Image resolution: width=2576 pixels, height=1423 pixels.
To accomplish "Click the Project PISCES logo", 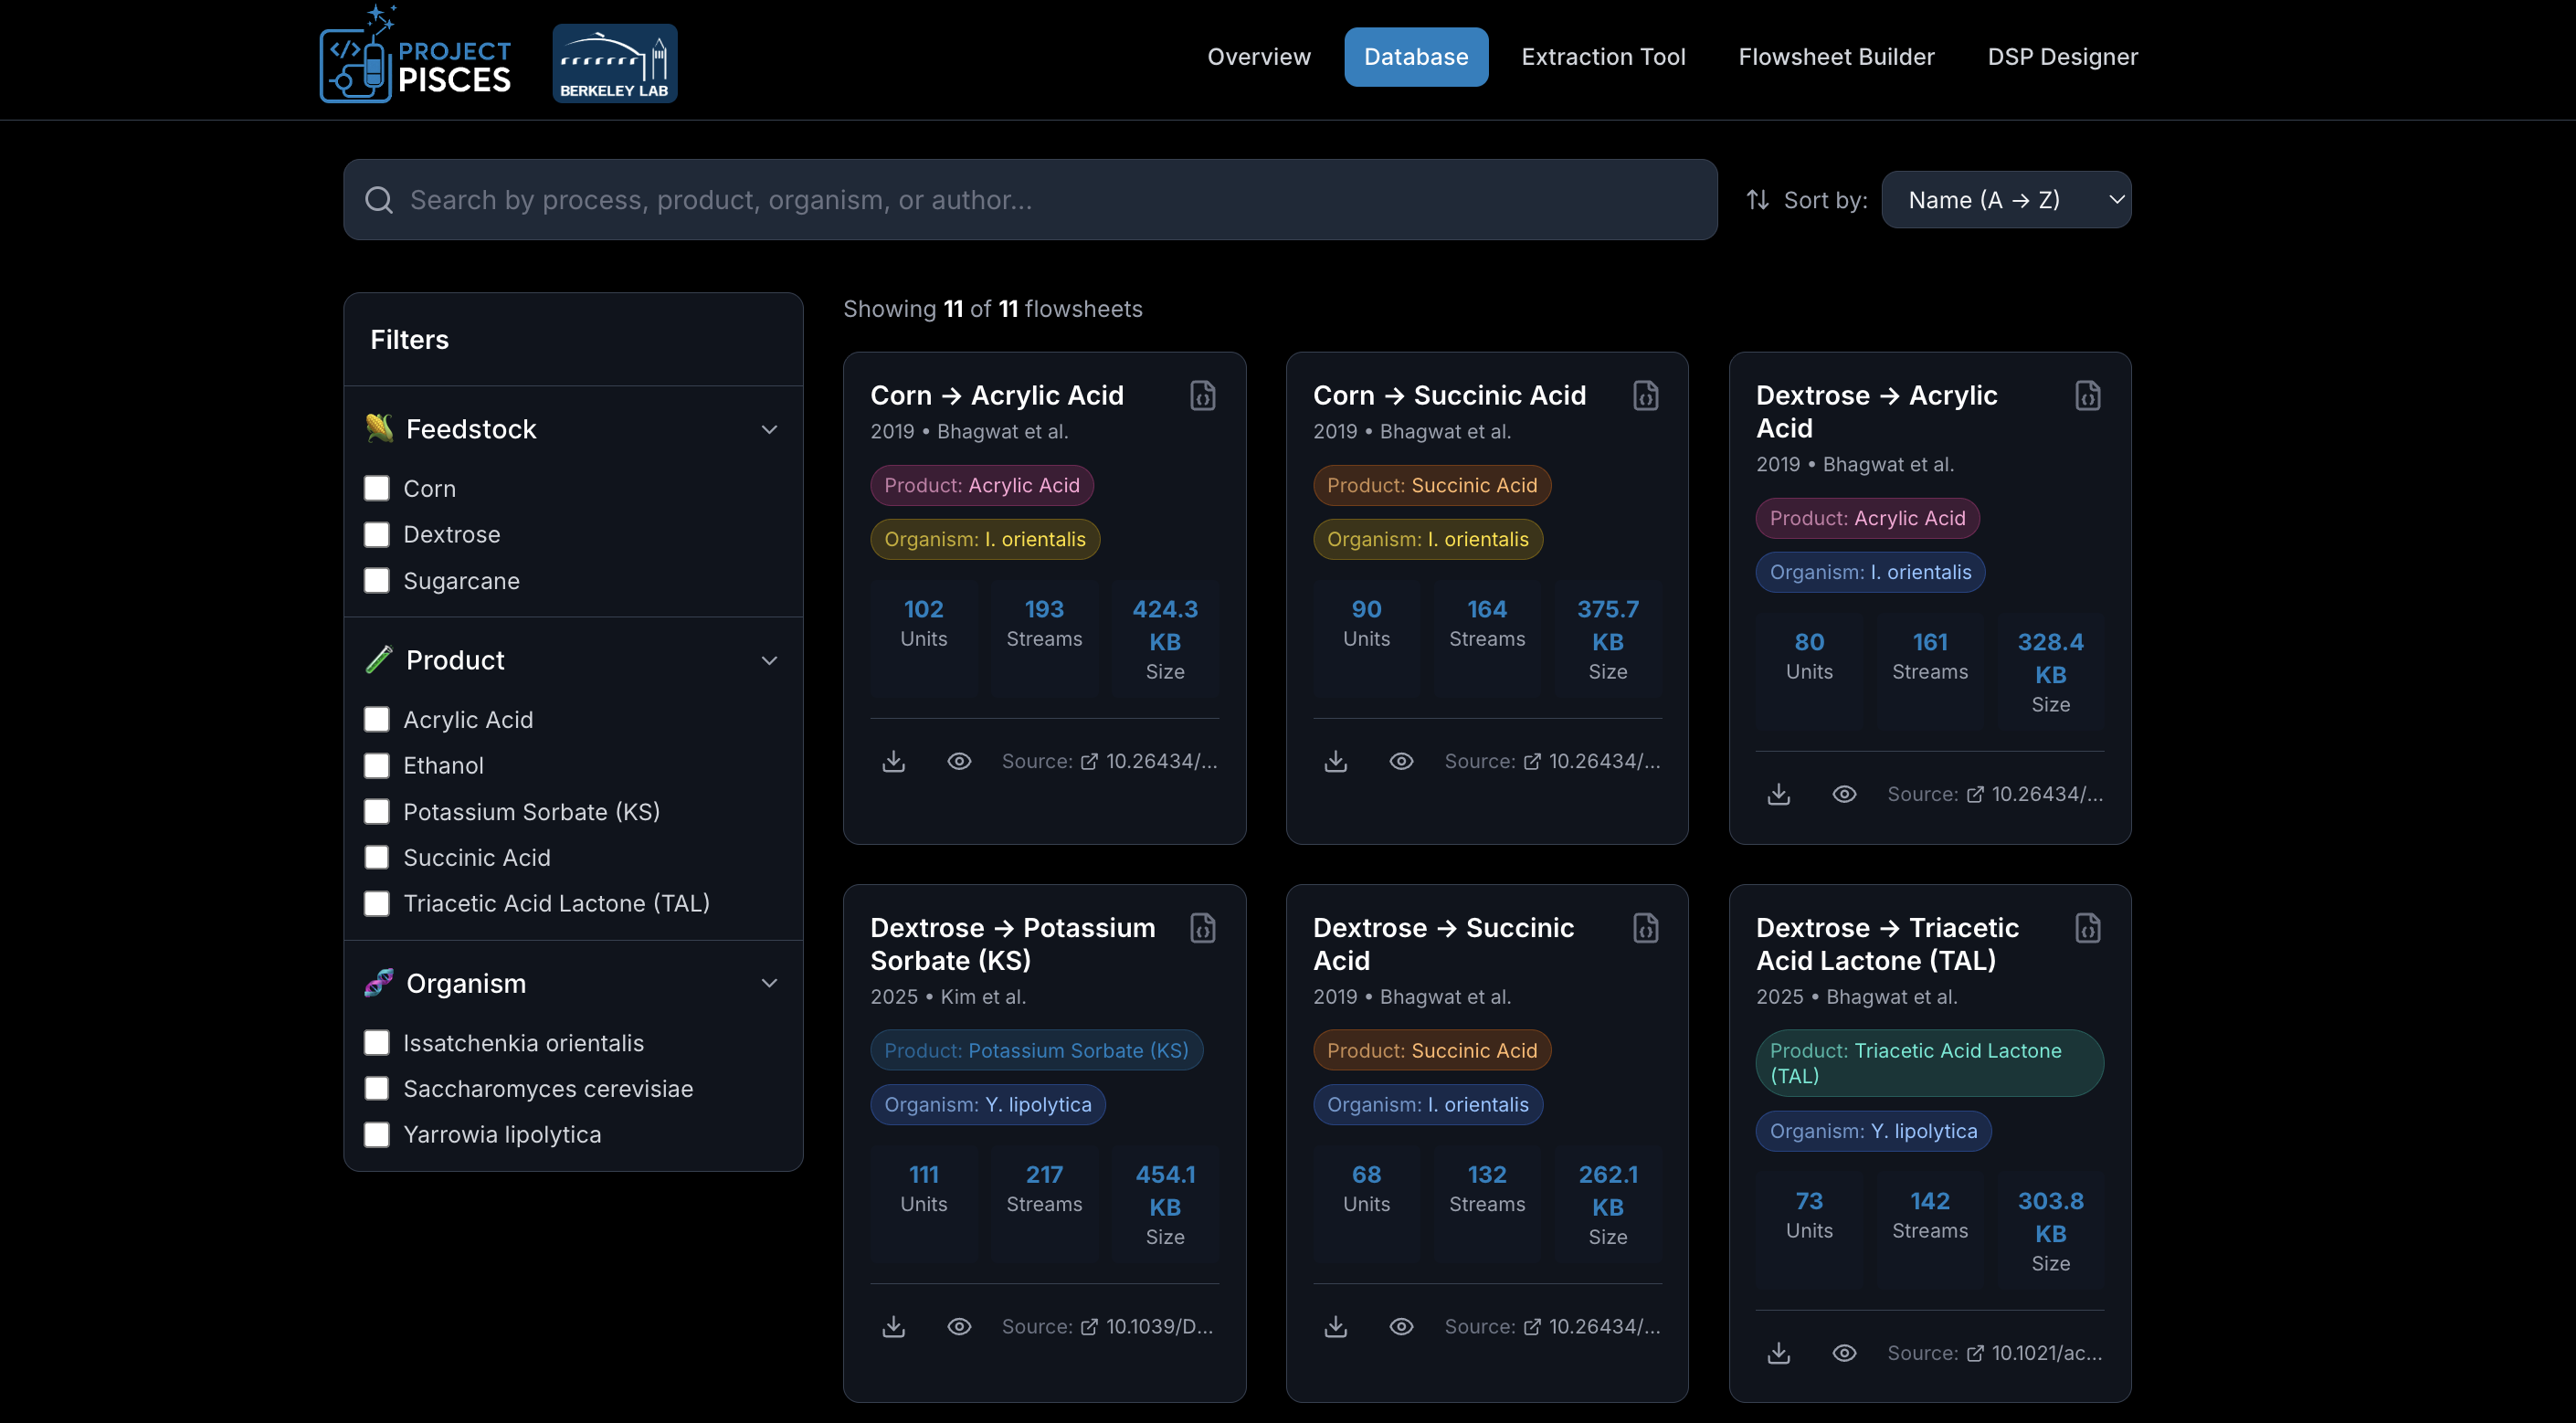I will pyautogui.click(x=416, y=58).
